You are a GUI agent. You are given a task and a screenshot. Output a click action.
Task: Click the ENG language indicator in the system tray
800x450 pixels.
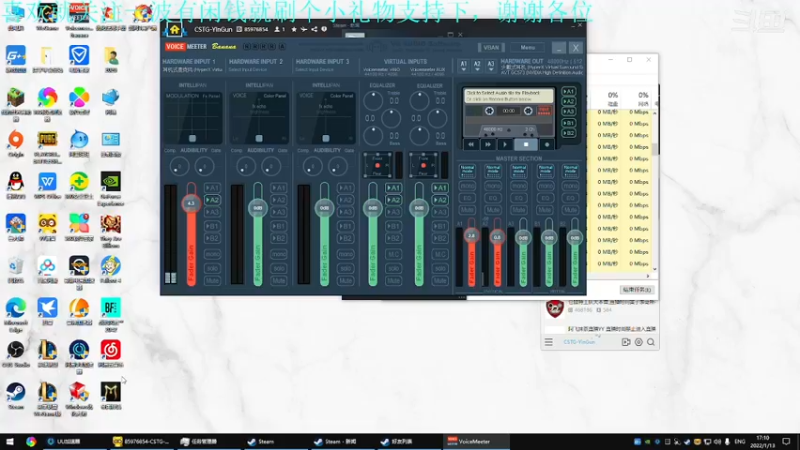pos(740,442)
